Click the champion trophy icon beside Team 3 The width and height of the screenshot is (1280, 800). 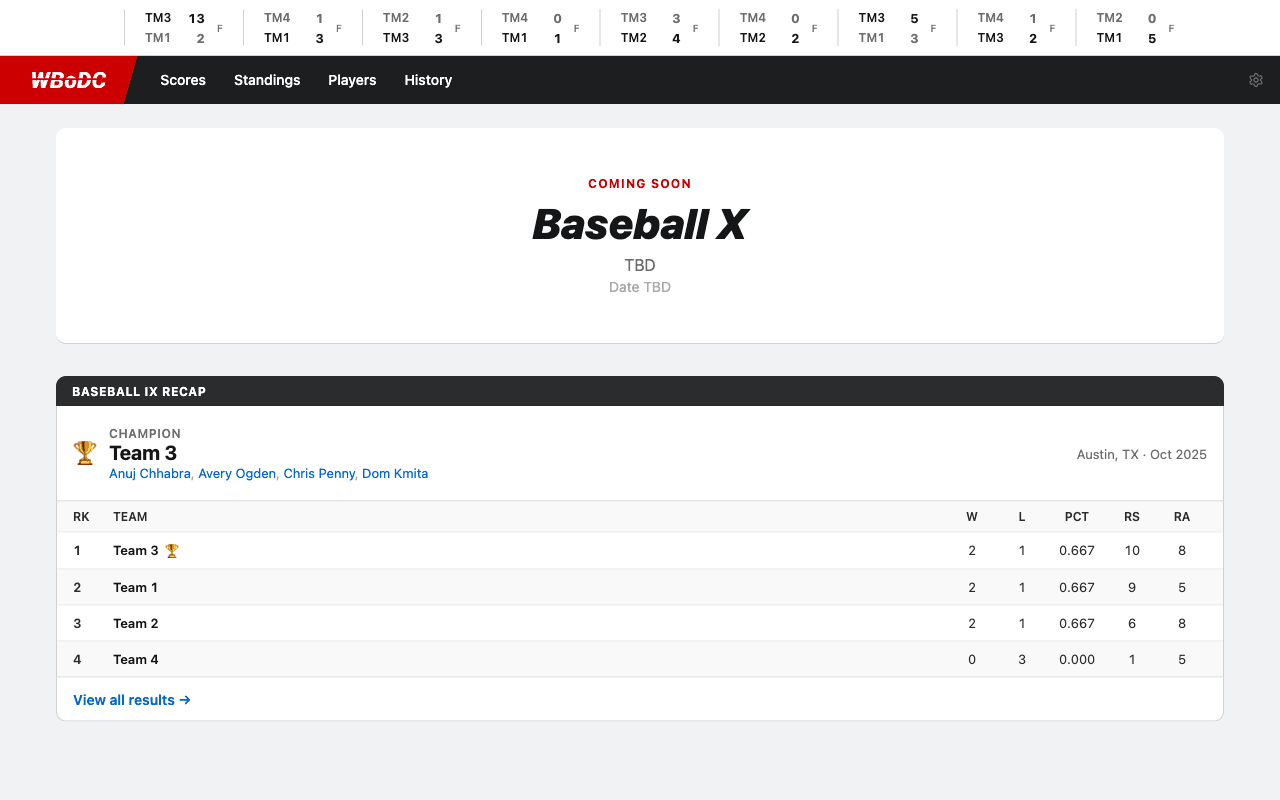[84, 452]
